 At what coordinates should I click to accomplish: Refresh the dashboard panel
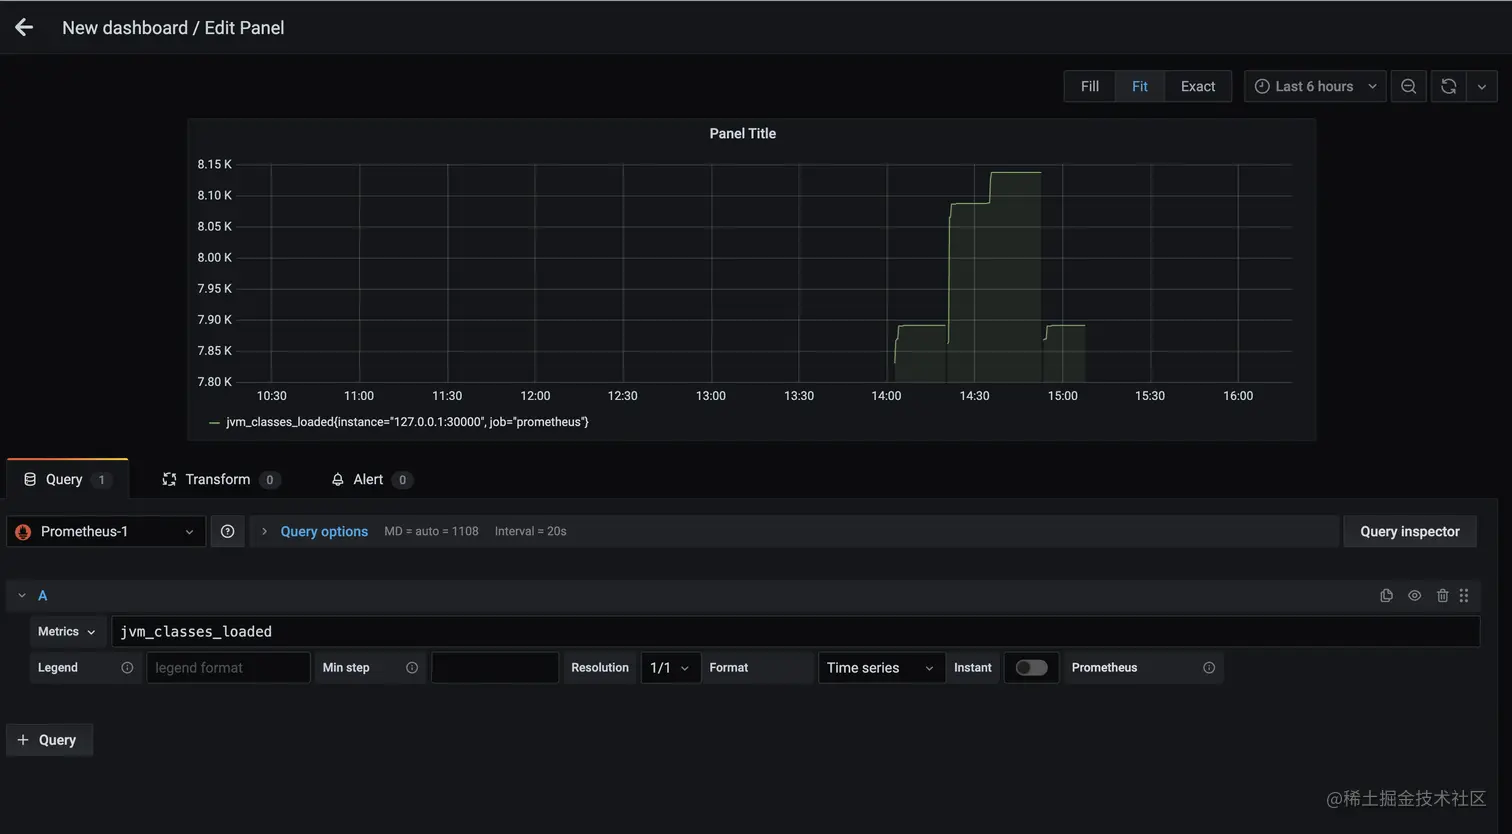point(1448,86)
